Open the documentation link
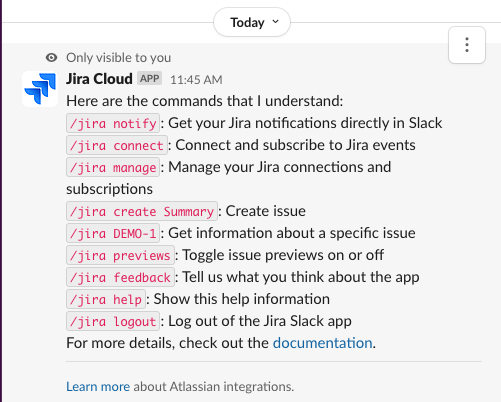 coord(322,343)
